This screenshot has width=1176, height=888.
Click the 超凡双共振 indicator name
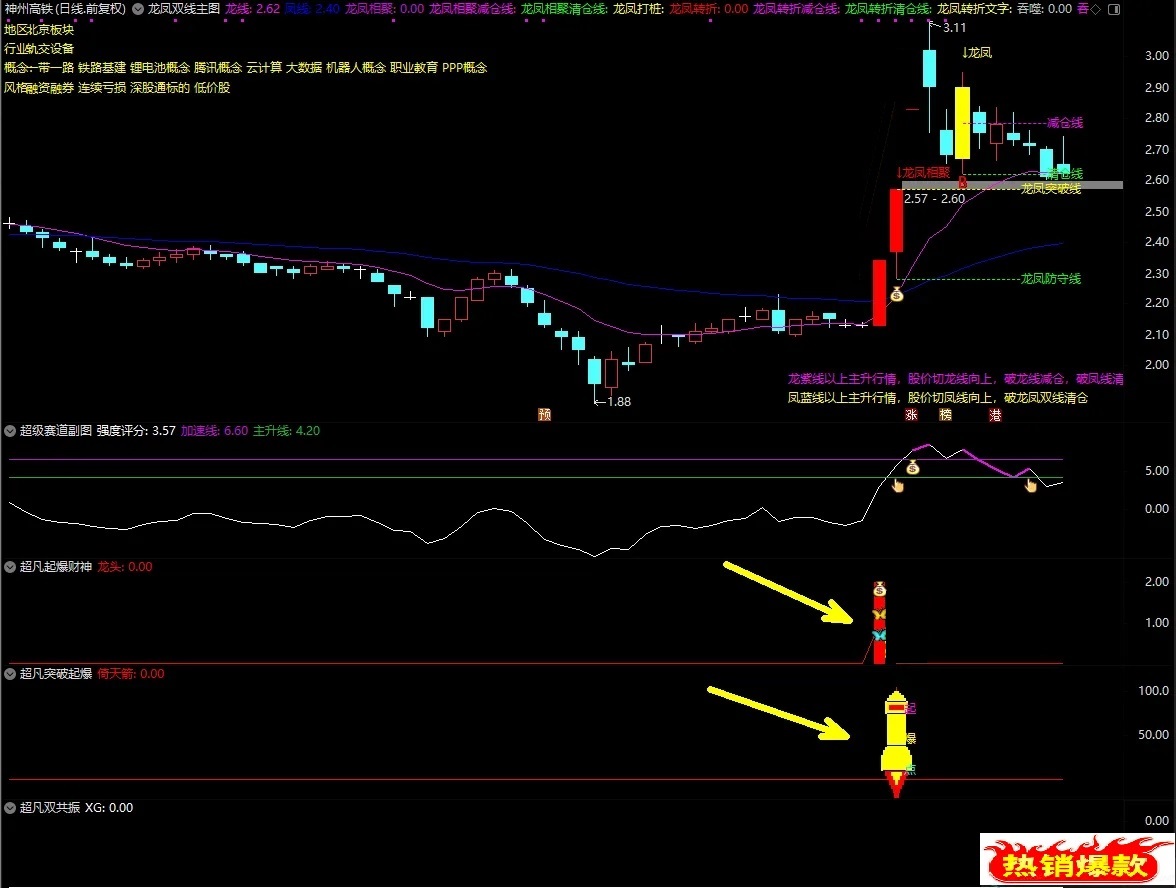point(50,808)
